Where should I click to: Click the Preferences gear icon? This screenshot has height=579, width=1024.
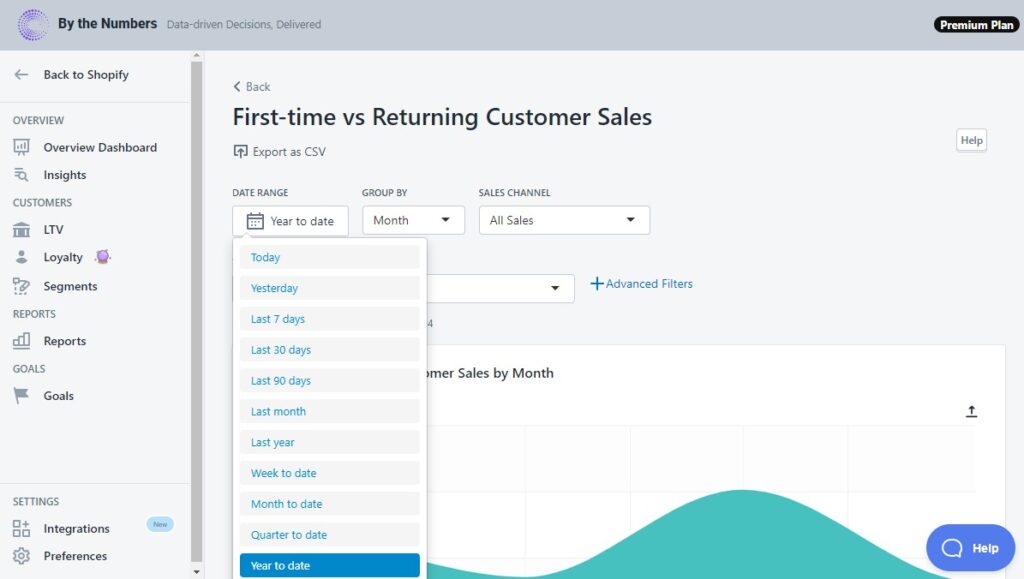(21, 556)
